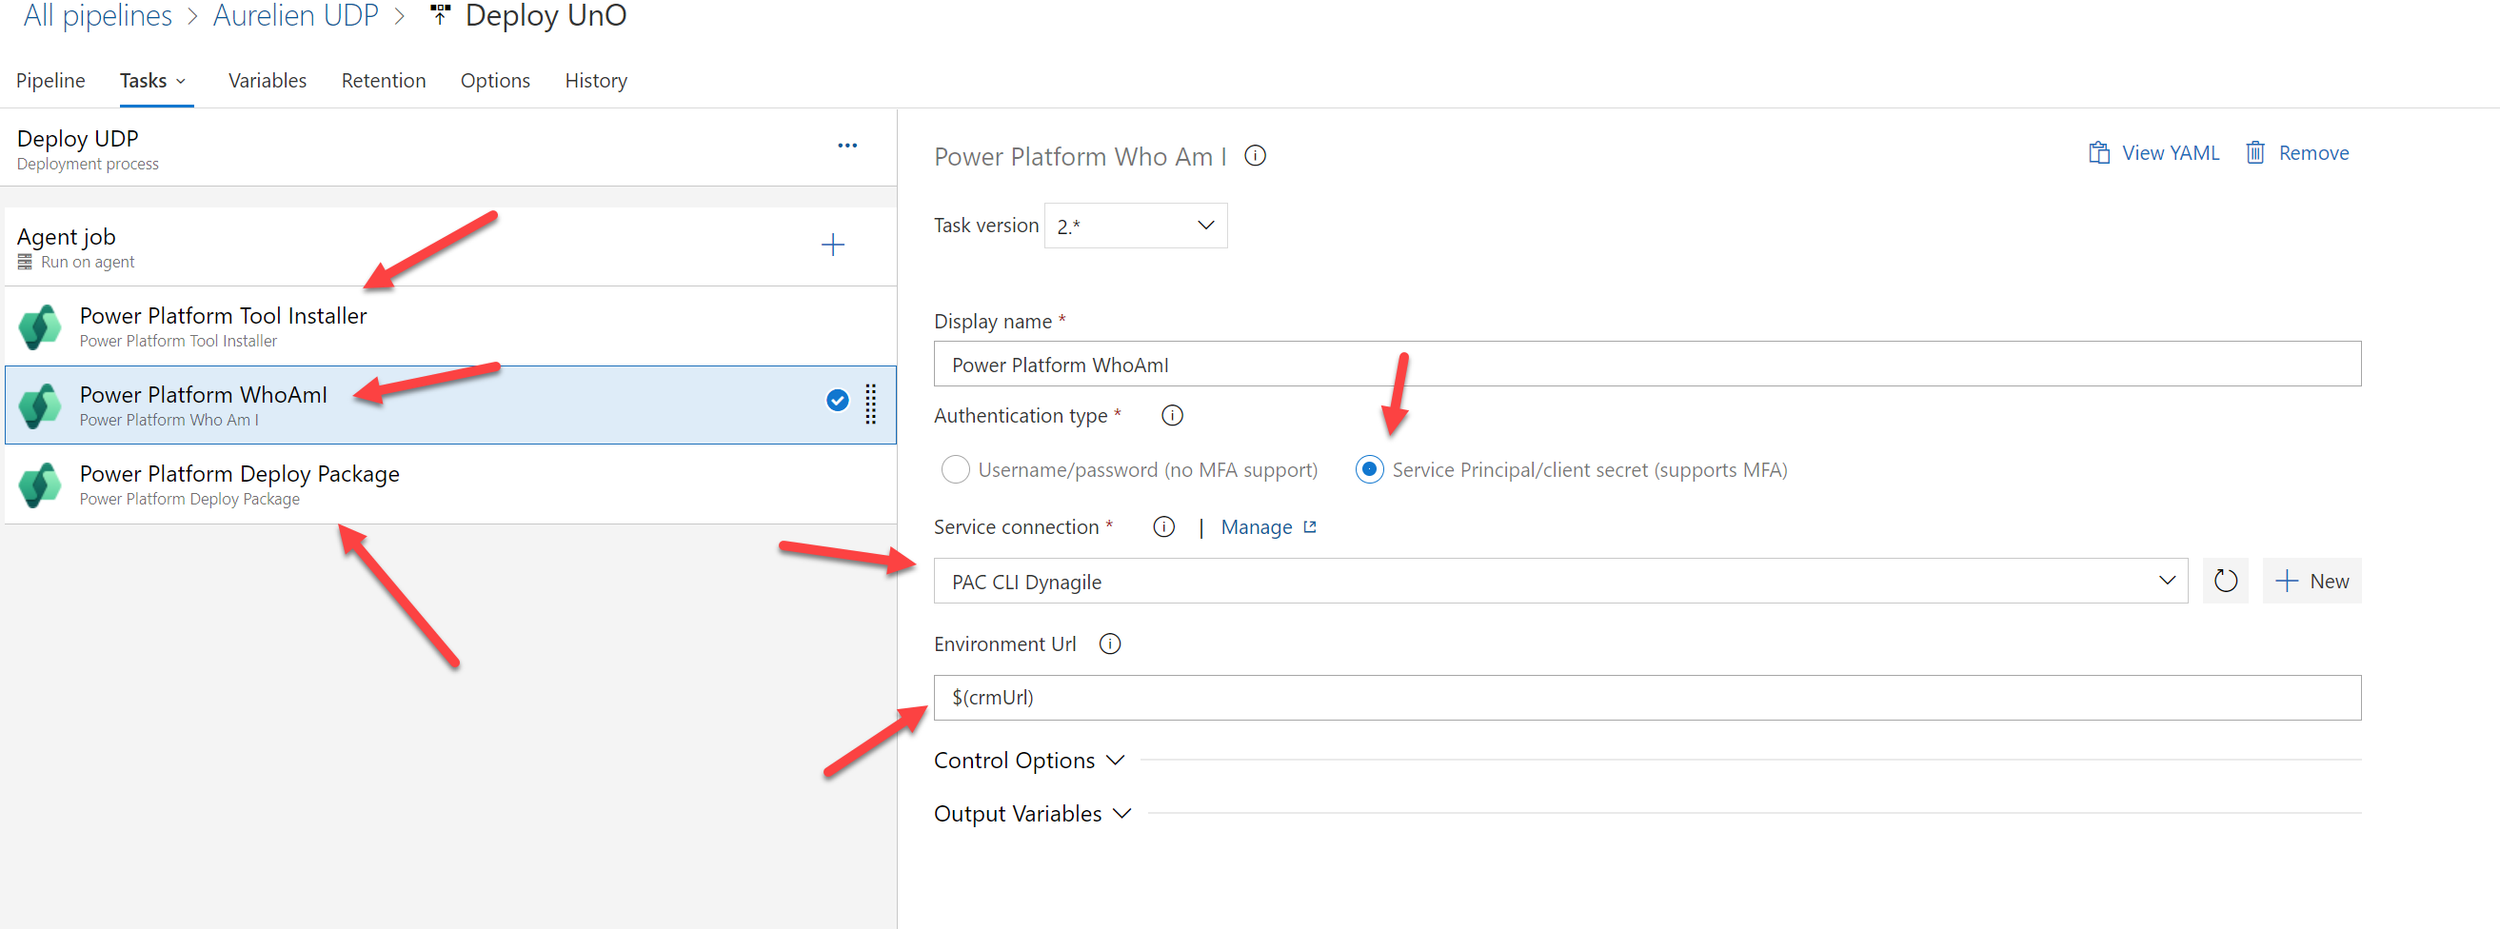Click the WhoAmI task drag handle dots
The width and height of the screenshot is (2500, 929).
tap(871, 404)
